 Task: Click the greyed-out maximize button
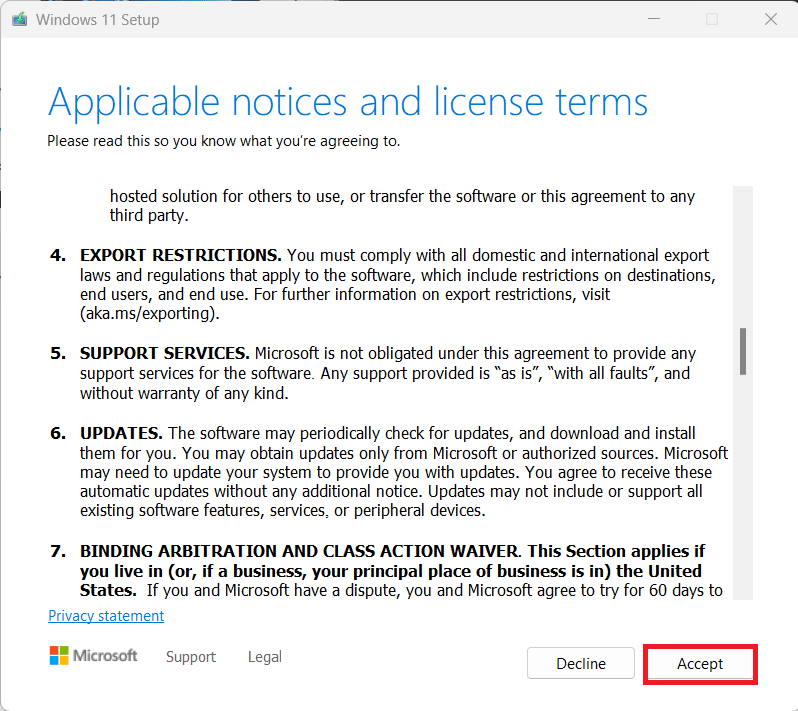click(712, 19)
